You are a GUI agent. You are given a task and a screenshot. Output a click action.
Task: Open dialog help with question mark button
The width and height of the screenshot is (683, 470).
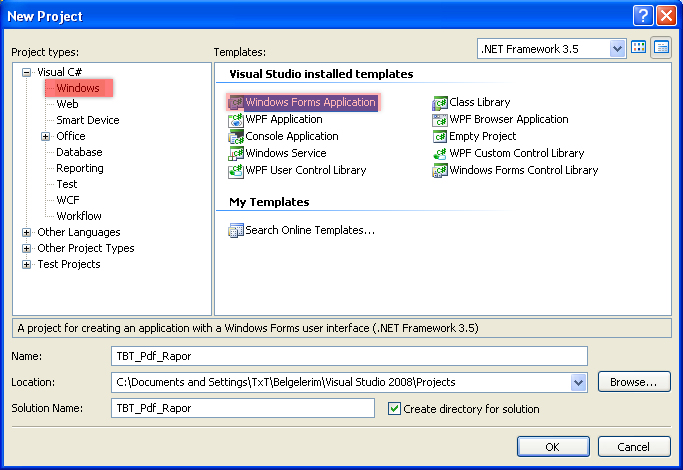[x=643, y=16]
